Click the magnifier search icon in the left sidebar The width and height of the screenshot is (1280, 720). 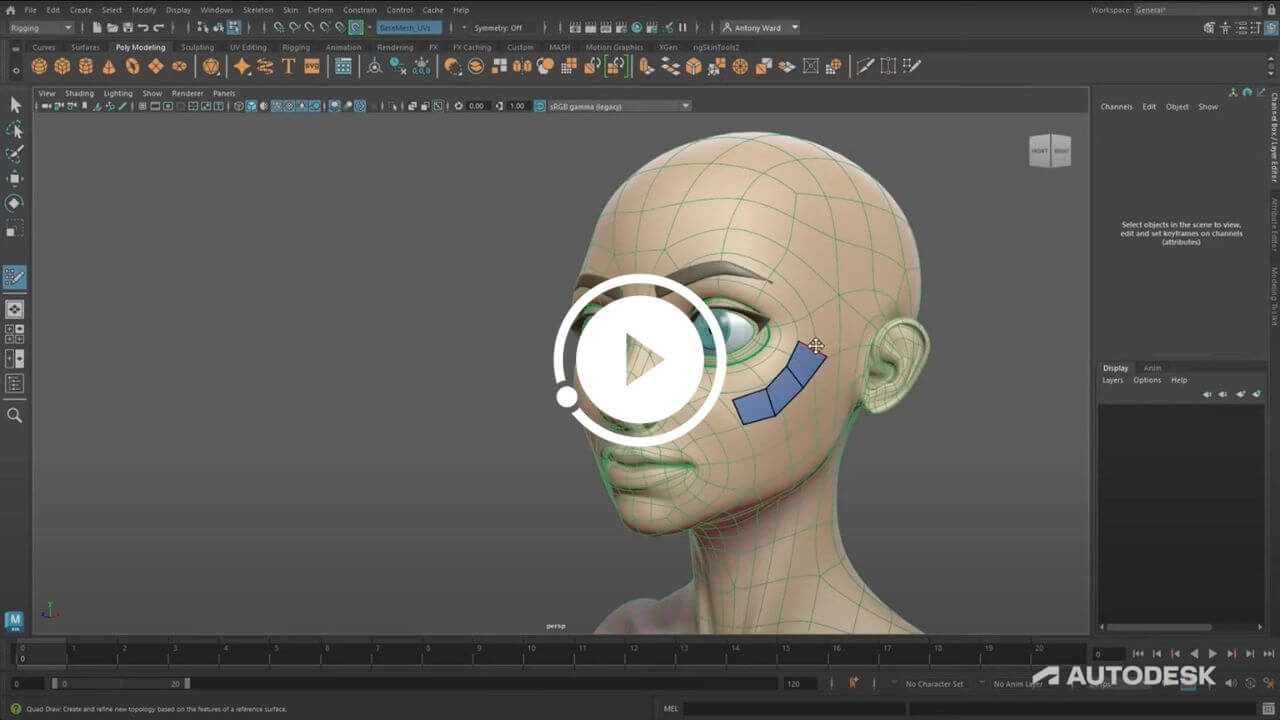tap(14, 415)
